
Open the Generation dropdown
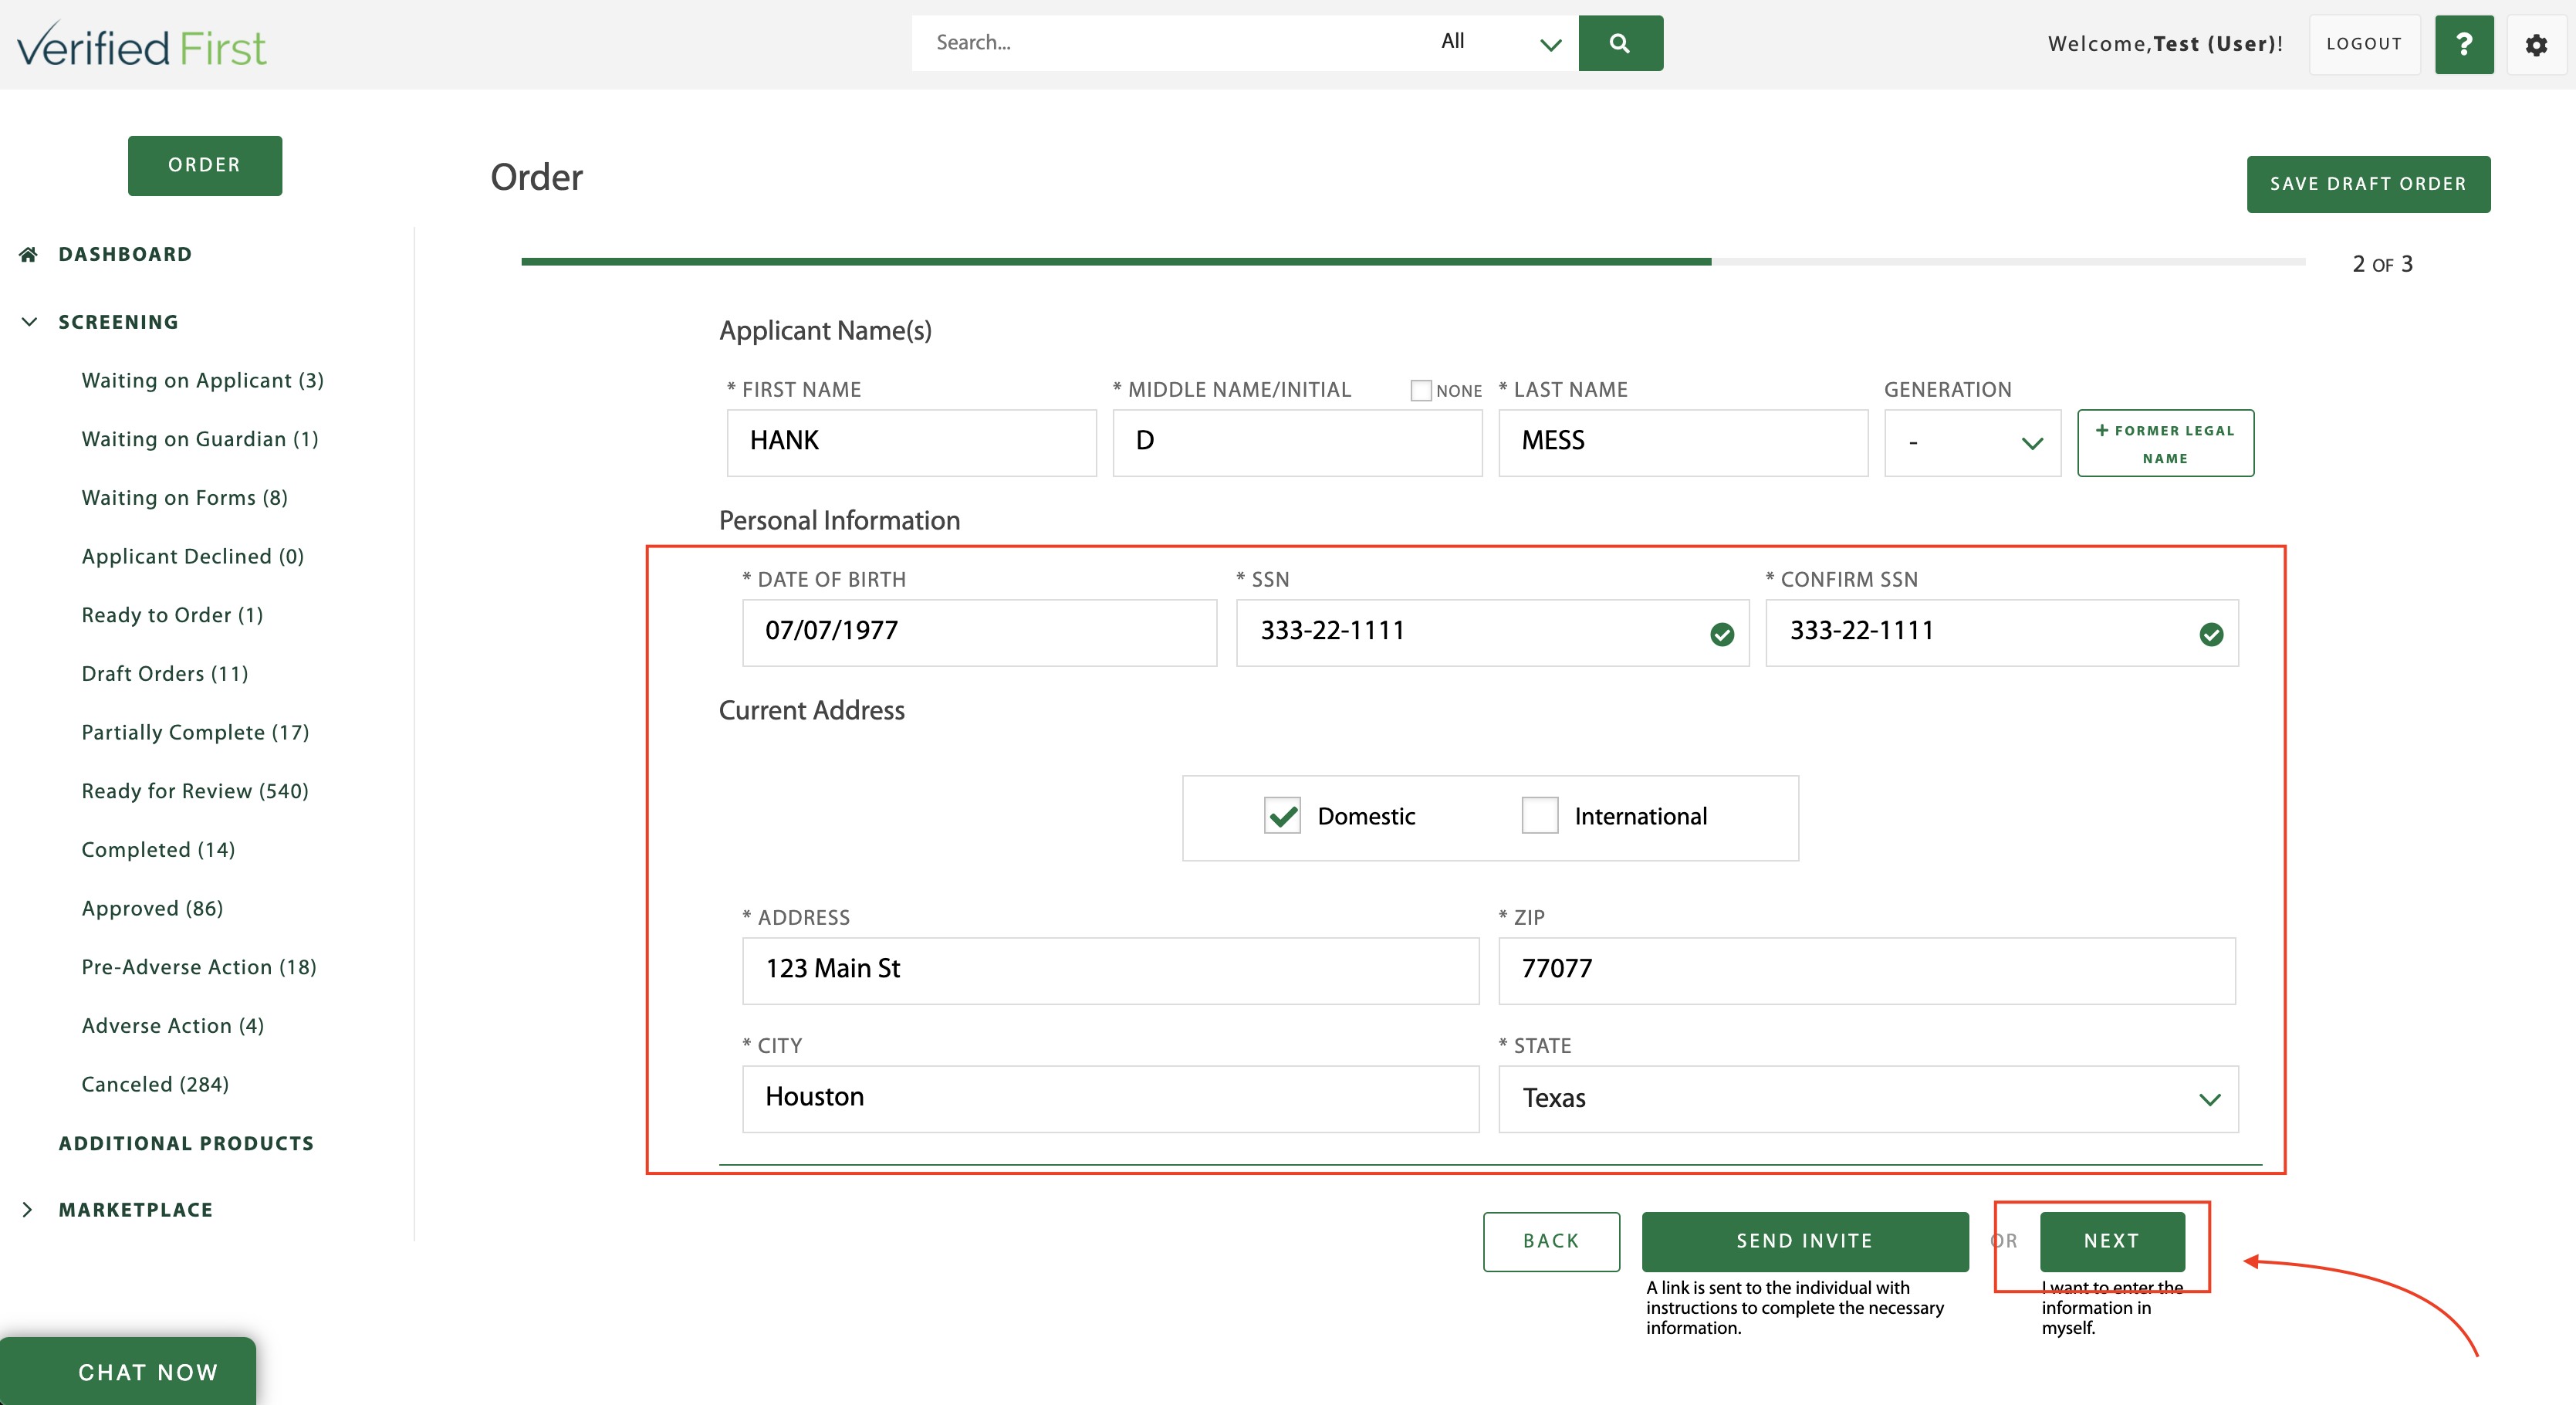[1972, 443]
